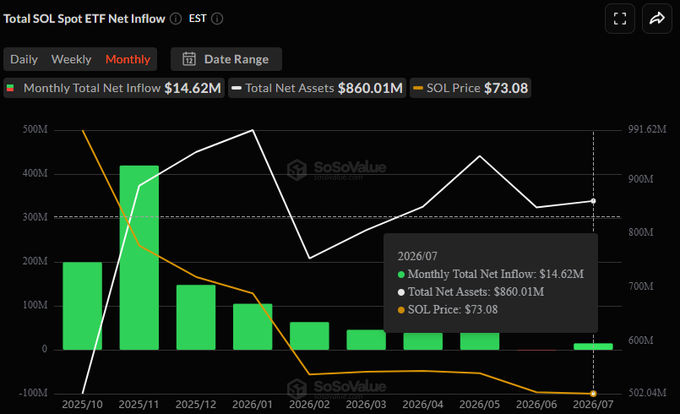Click the small 2026/07 green bar

(593, 346)
